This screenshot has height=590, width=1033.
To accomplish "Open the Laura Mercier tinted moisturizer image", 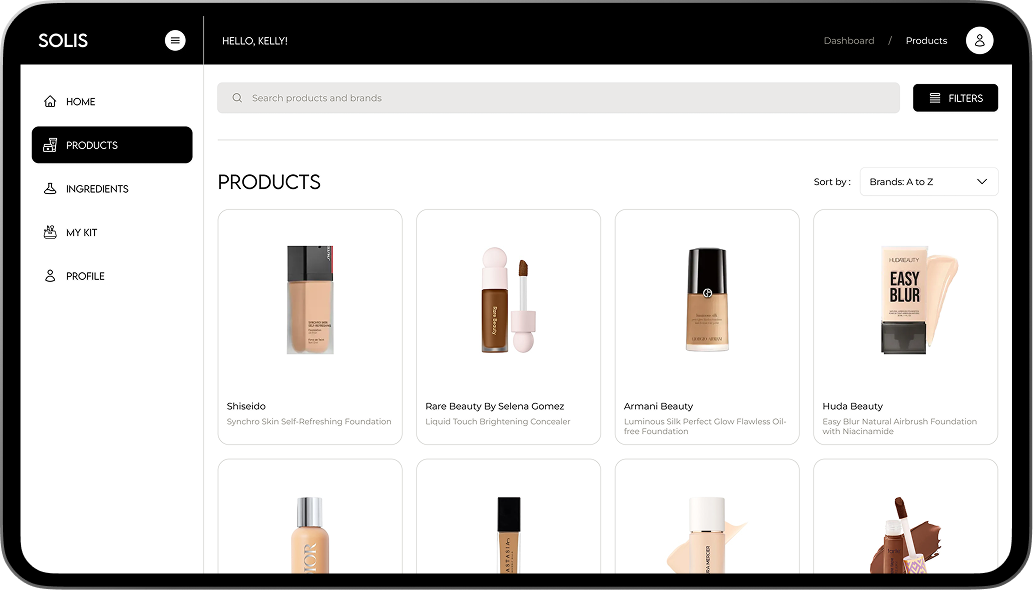I will (706, 535).
